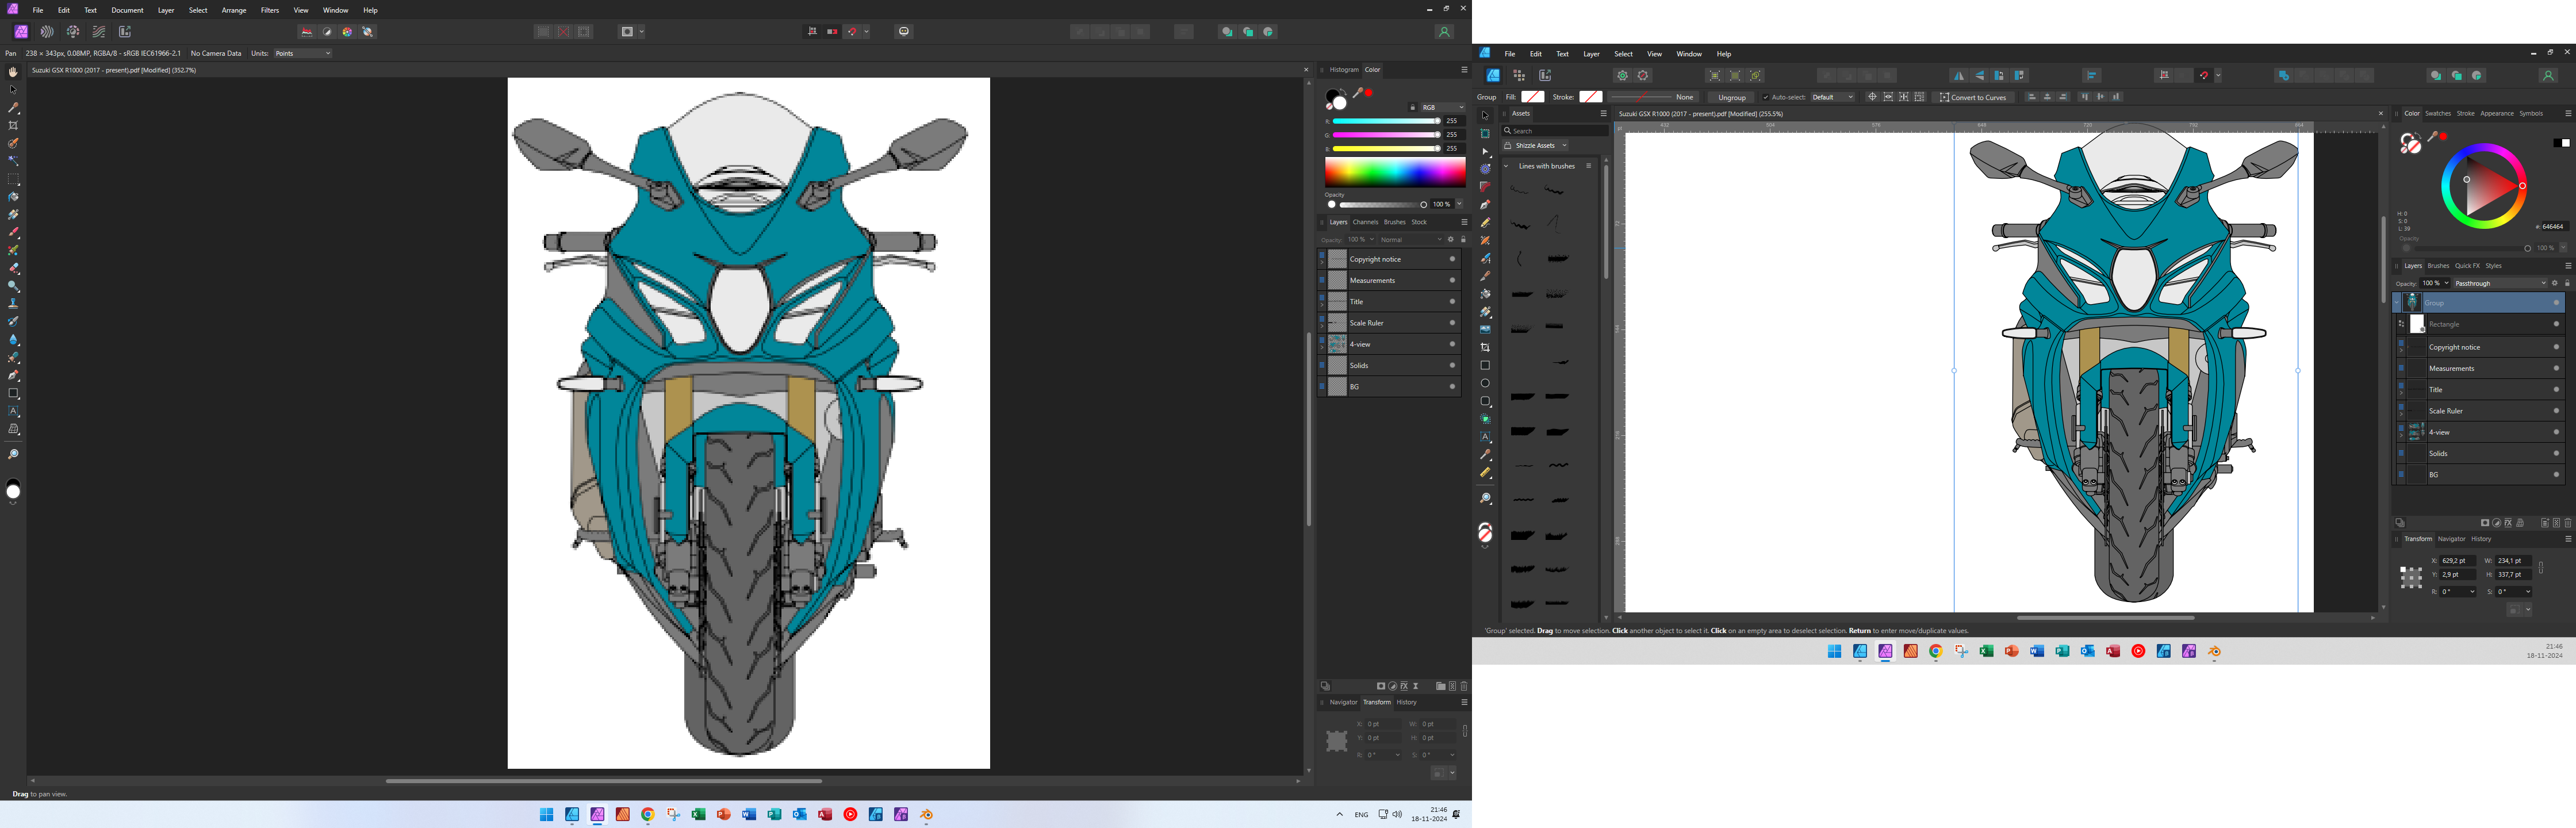Screen dimensions: 2576x828
Task: Open Normal blend mode dropdown in Photo Layers
Action: tap(1411, 240)
